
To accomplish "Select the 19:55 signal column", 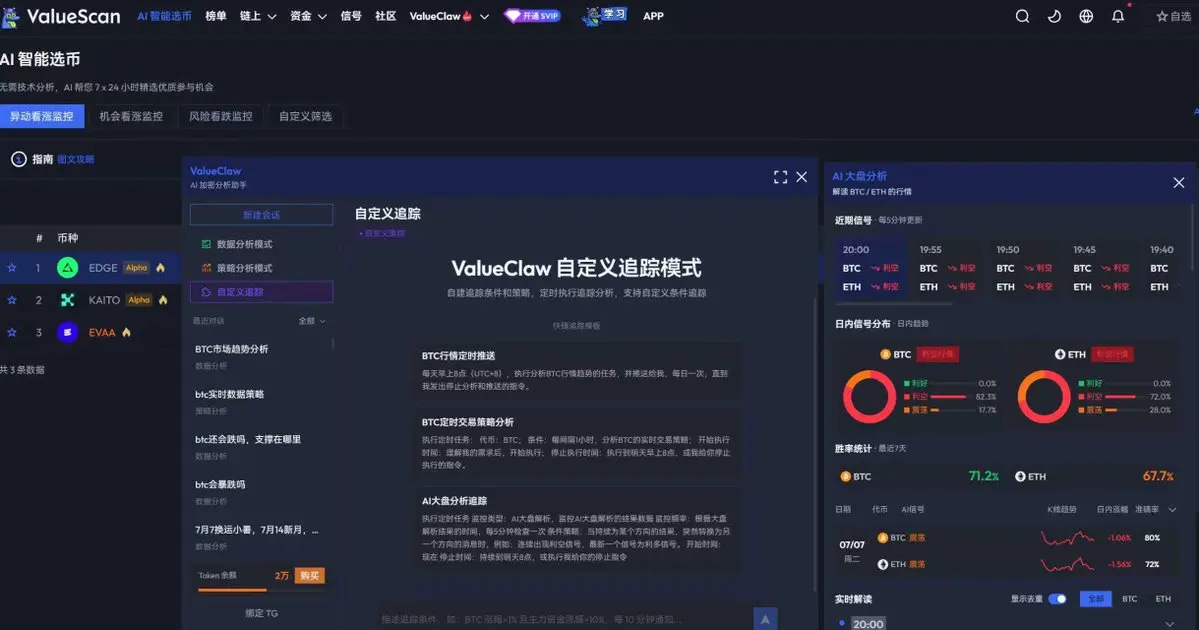I will tap(947, 268).
